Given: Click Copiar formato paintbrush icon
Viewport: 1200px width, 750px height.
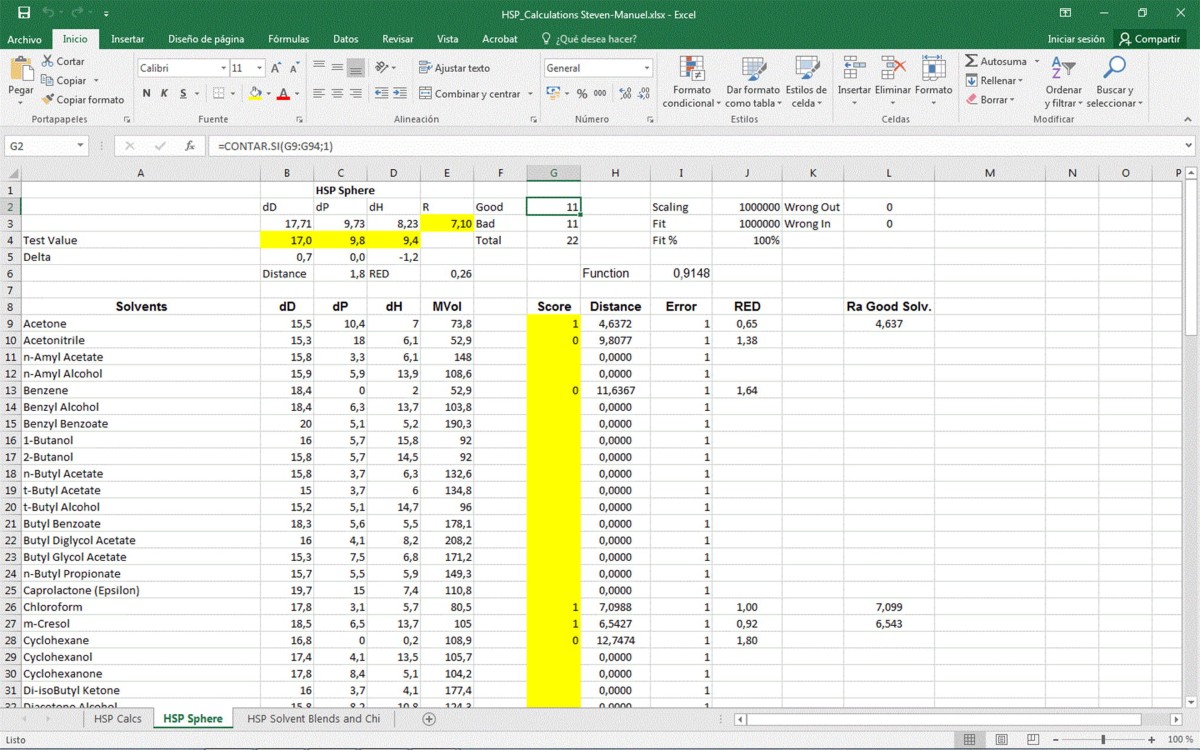Looking at the screenshot, I should [x=48, y=99].
